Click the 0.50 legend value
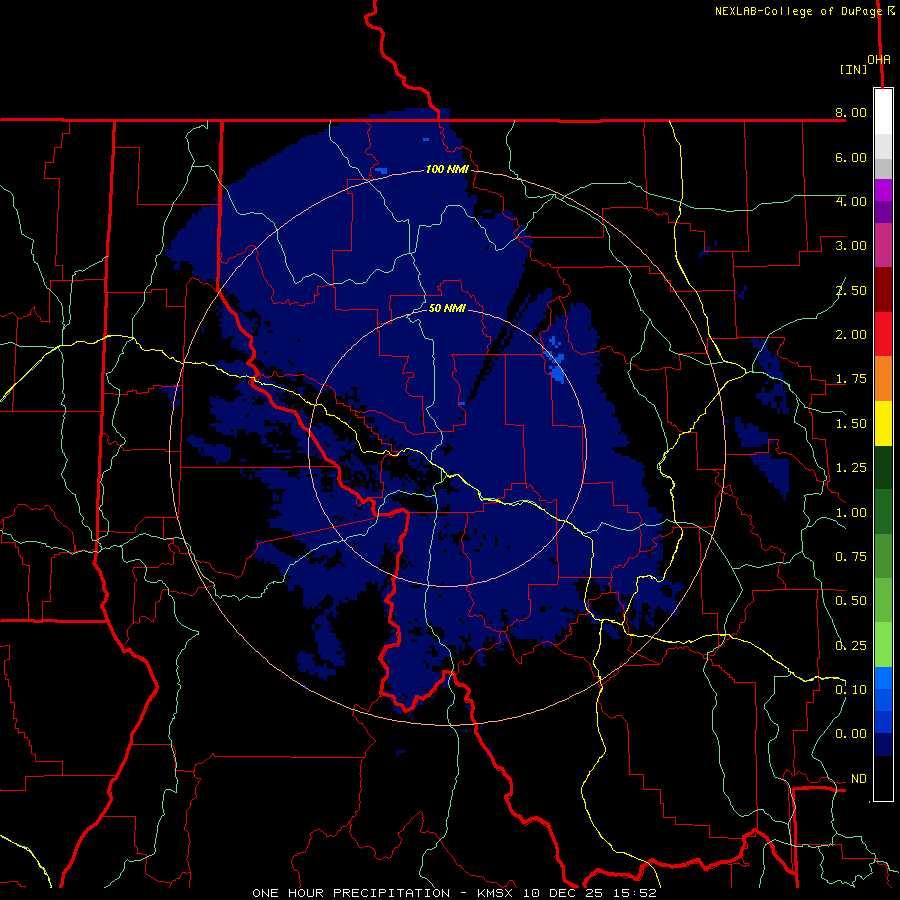 (851, 601)
